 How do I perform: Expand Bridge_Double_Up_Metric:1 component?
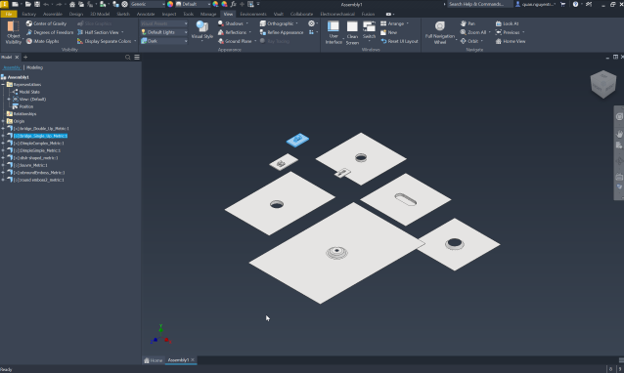tap(3, 129)
